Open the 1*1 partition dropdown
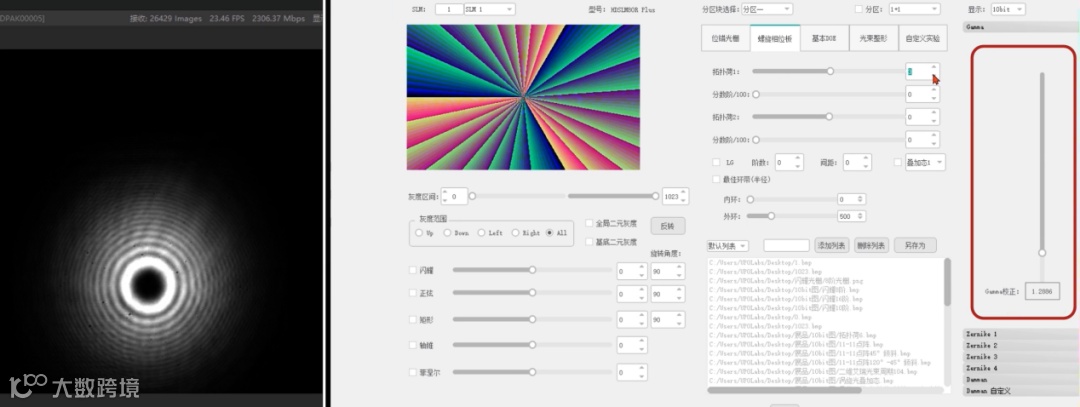1080x407 pixels. [914, 9]
